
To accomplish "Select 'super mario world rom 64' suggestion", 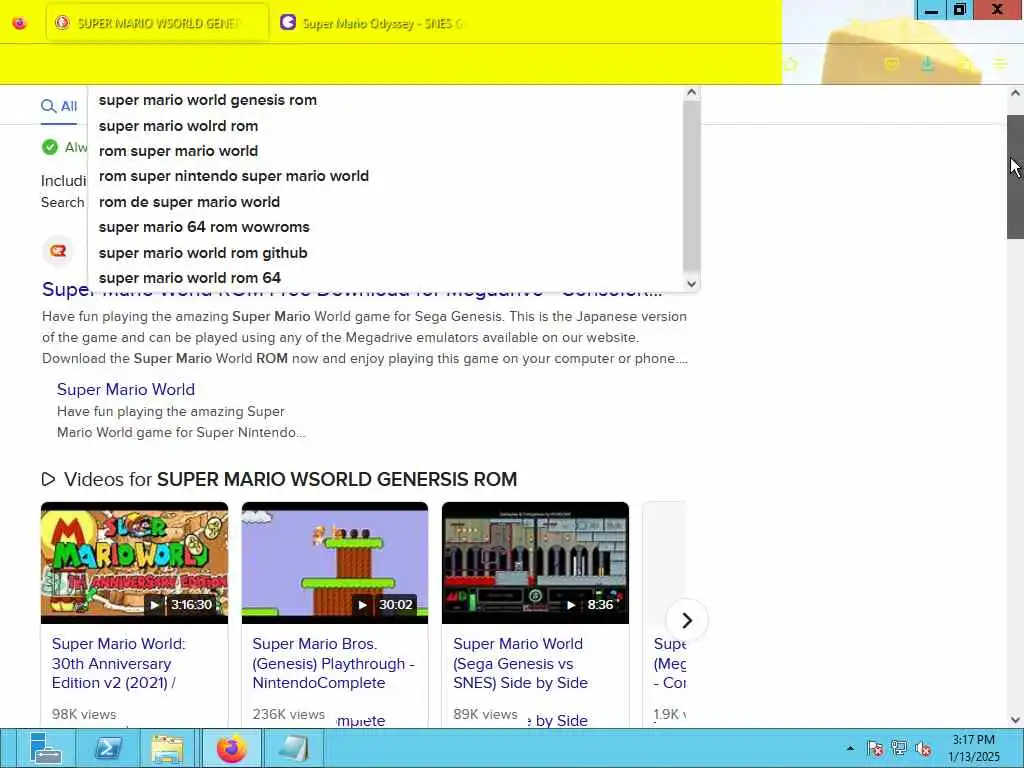I will point(190,278).
